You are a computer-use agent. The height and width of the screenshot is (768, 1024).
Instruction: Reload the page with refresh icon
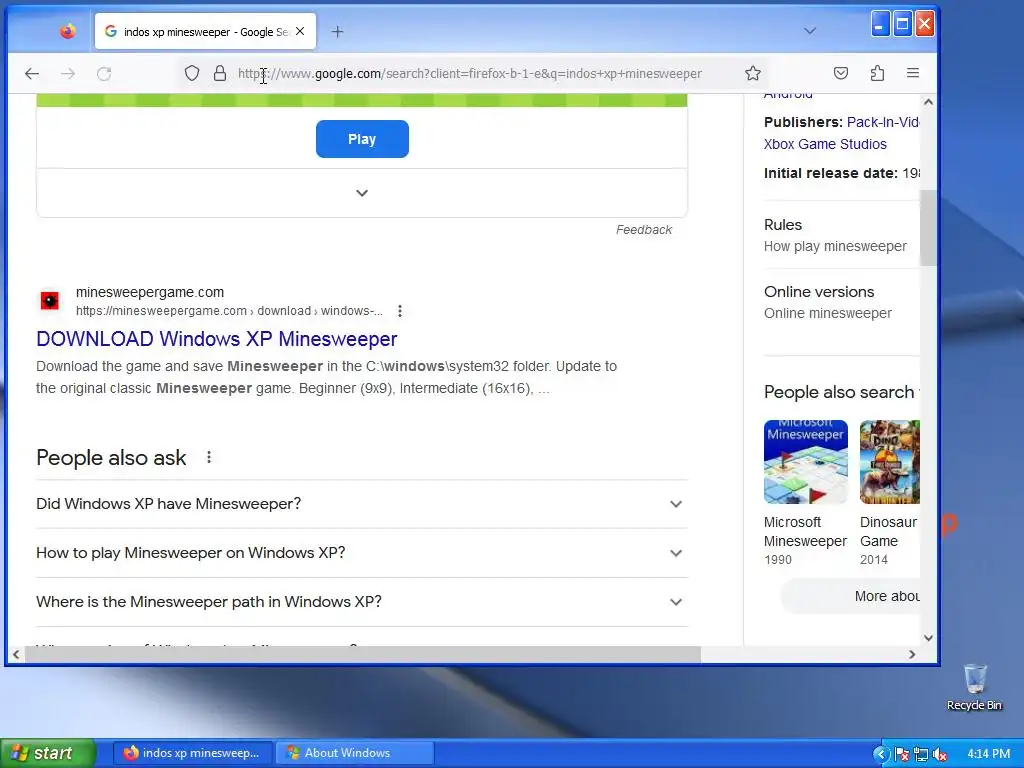pyautogui.click(x=104, y=74)
